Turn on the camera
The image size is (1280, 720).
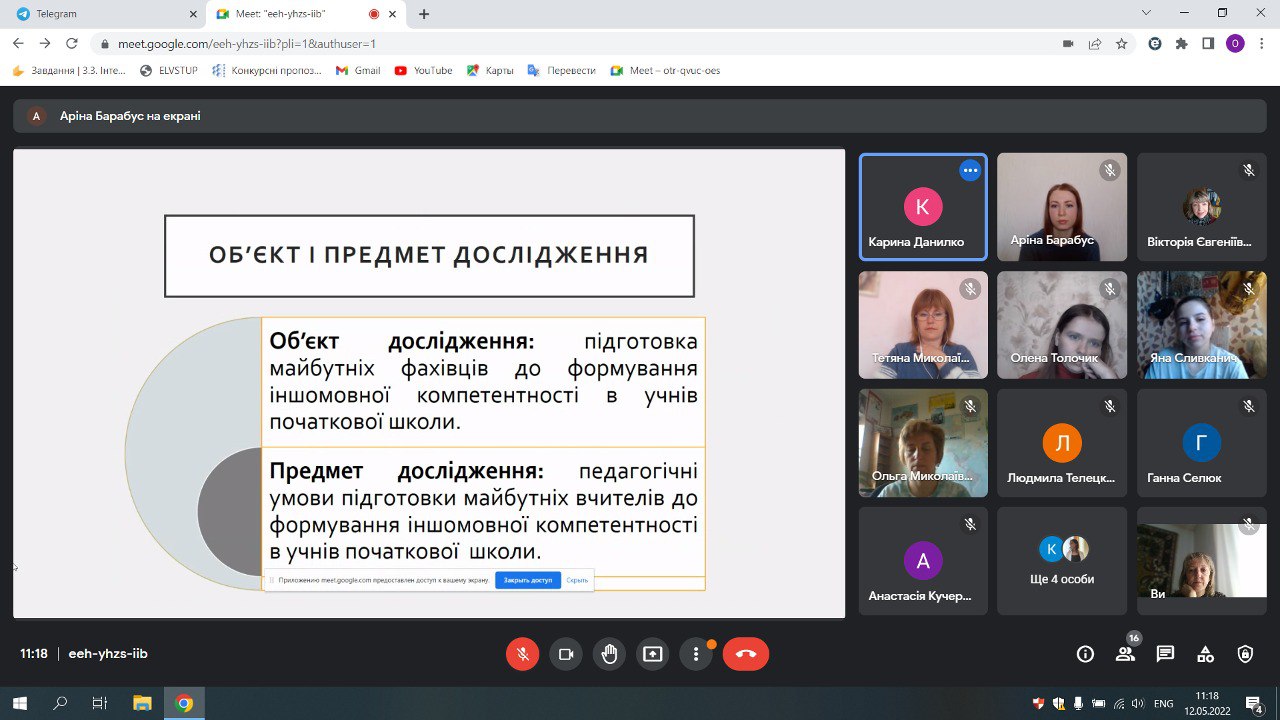coord(566,654)
